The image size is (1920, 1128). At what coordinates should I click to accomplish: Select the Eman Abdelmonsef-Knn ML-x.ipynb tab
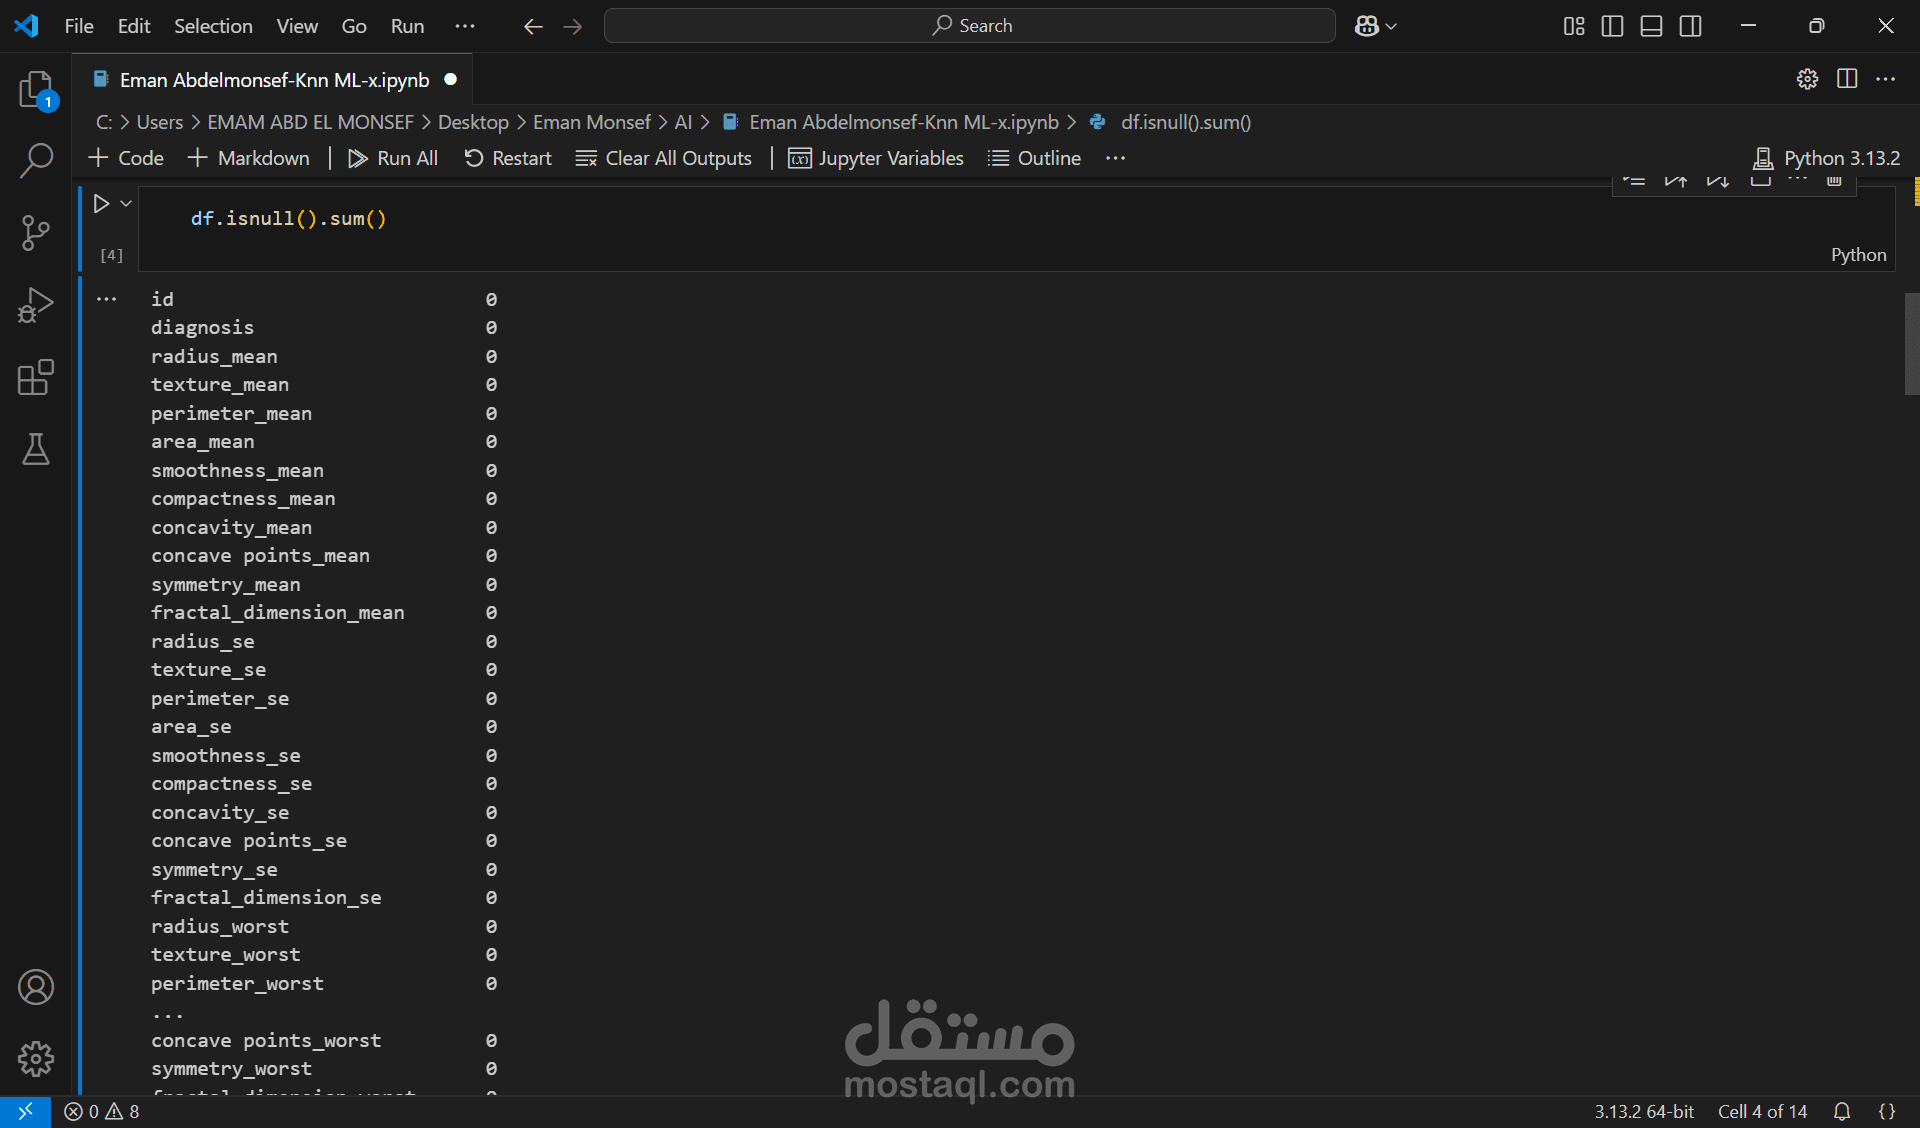click(x=274, y=80)
